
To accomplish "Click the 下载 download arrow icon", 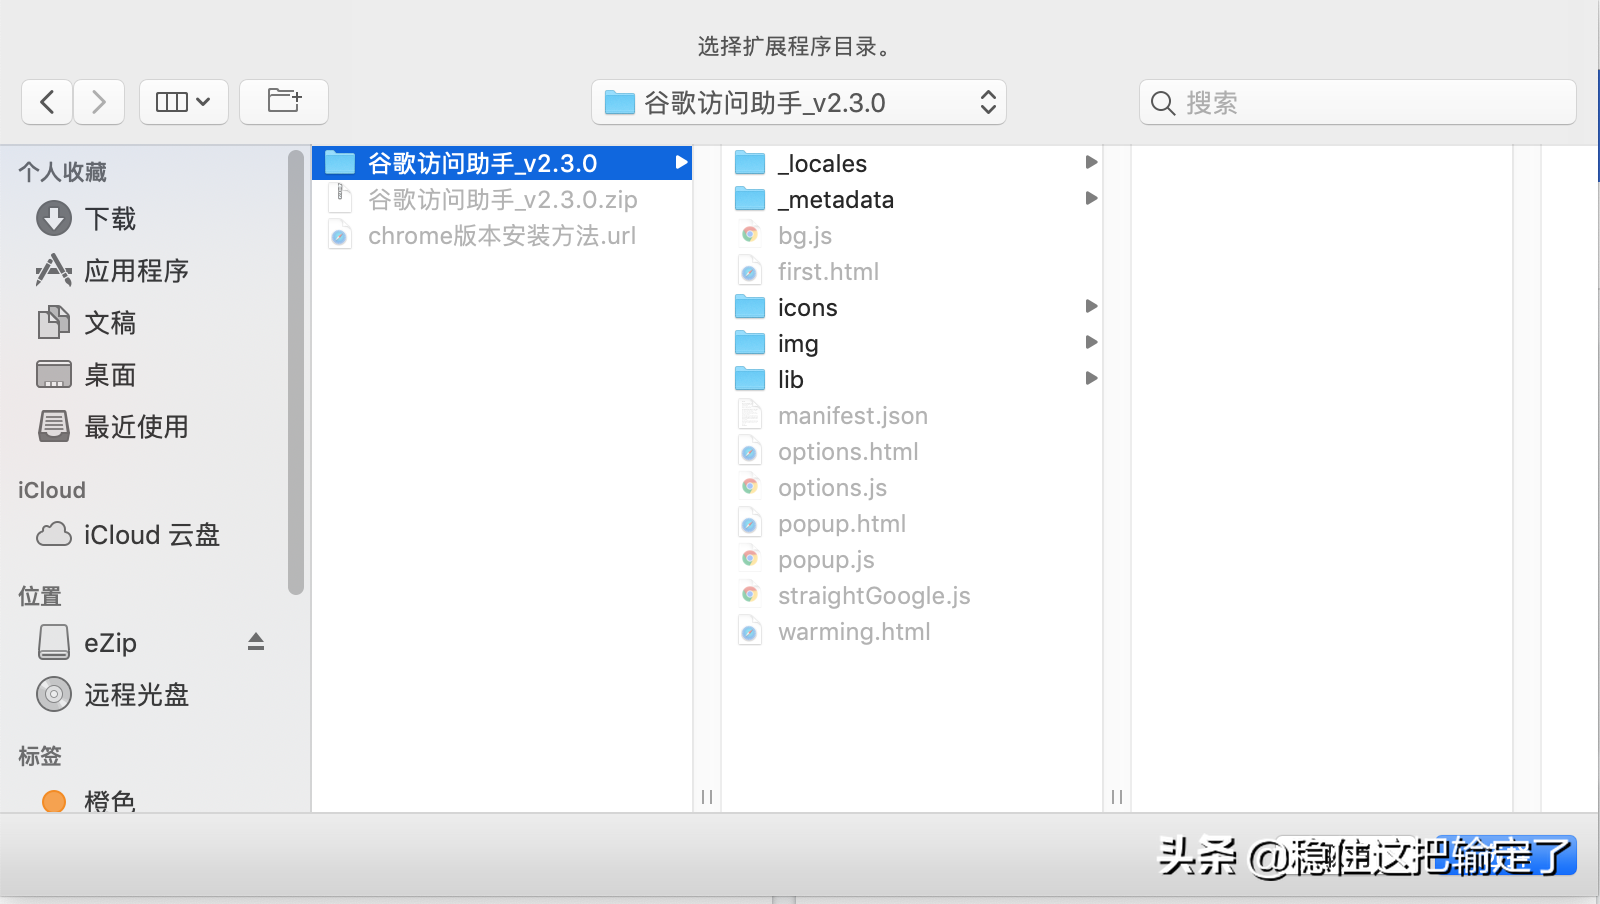I will (x=54, y=218).
